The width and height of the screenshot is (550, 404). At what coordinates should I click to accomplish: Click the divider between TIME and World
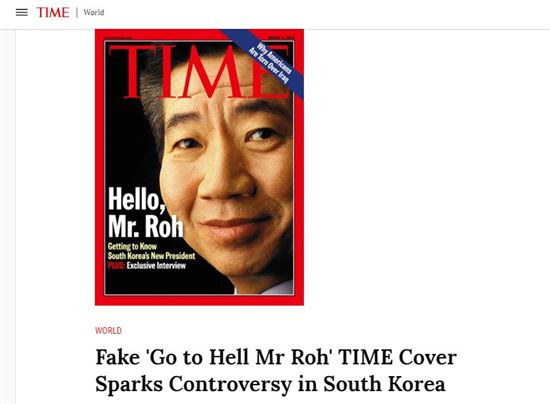tap(77, 13)
